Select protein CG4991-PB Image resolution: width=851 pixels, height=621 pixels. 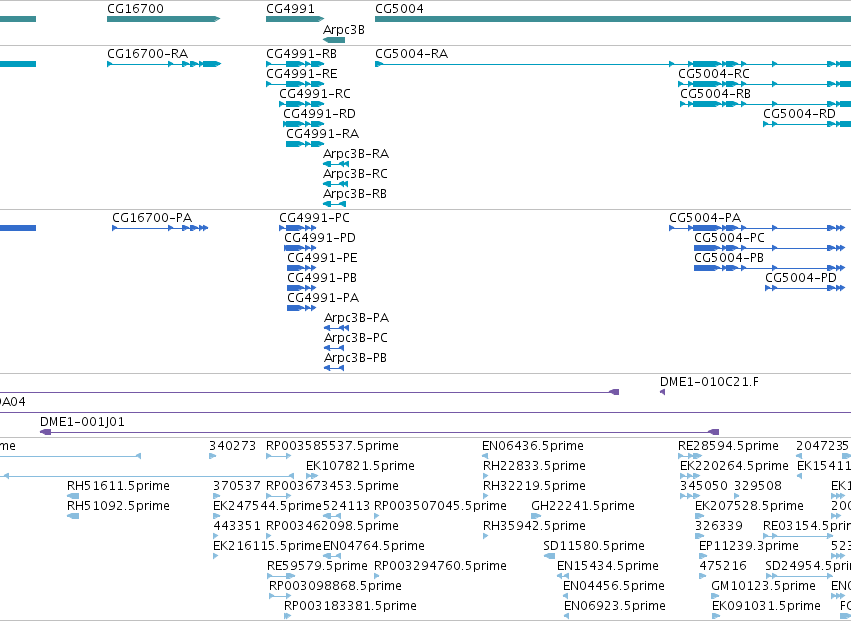(x=322, y=278)
